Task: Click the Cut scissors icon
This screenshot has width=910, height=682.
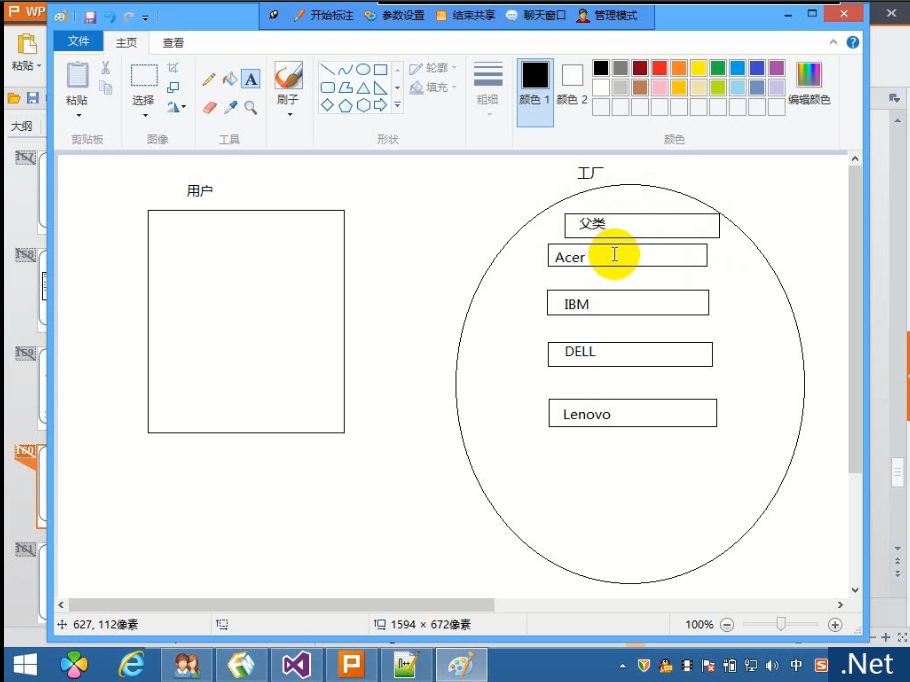Action: (106, 67)
